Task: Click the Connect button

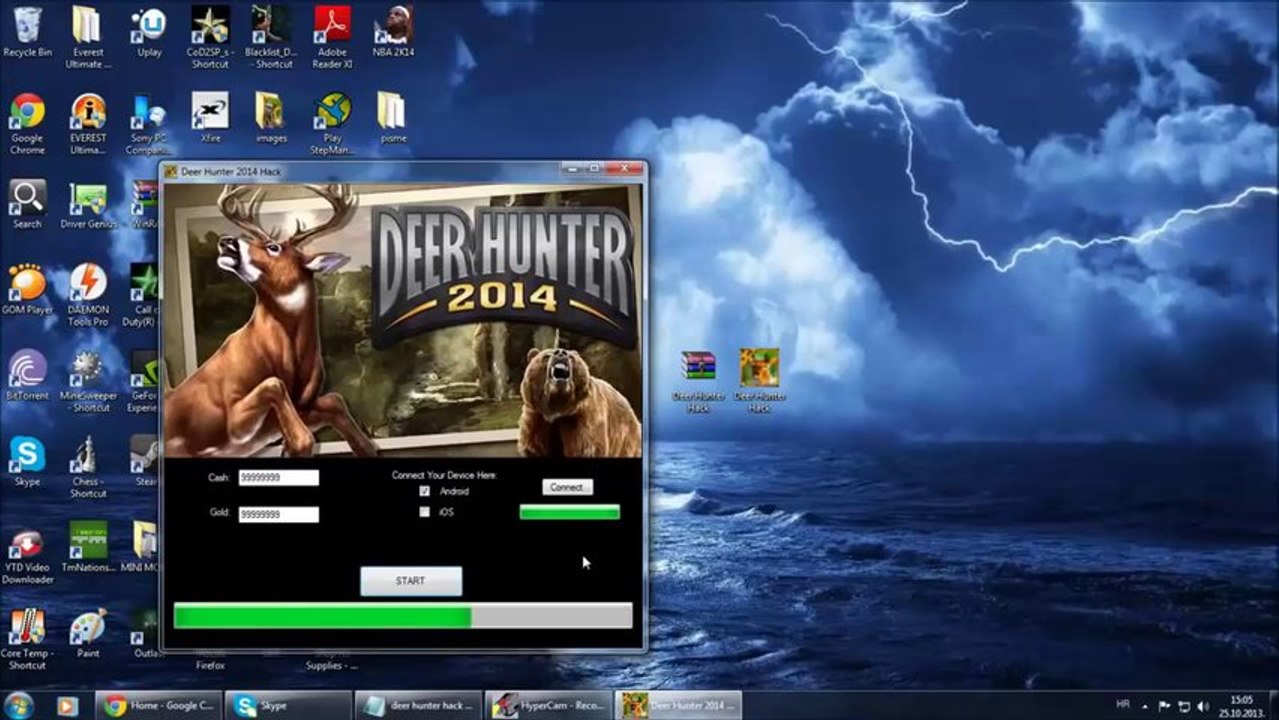Action: coord(567,487)
